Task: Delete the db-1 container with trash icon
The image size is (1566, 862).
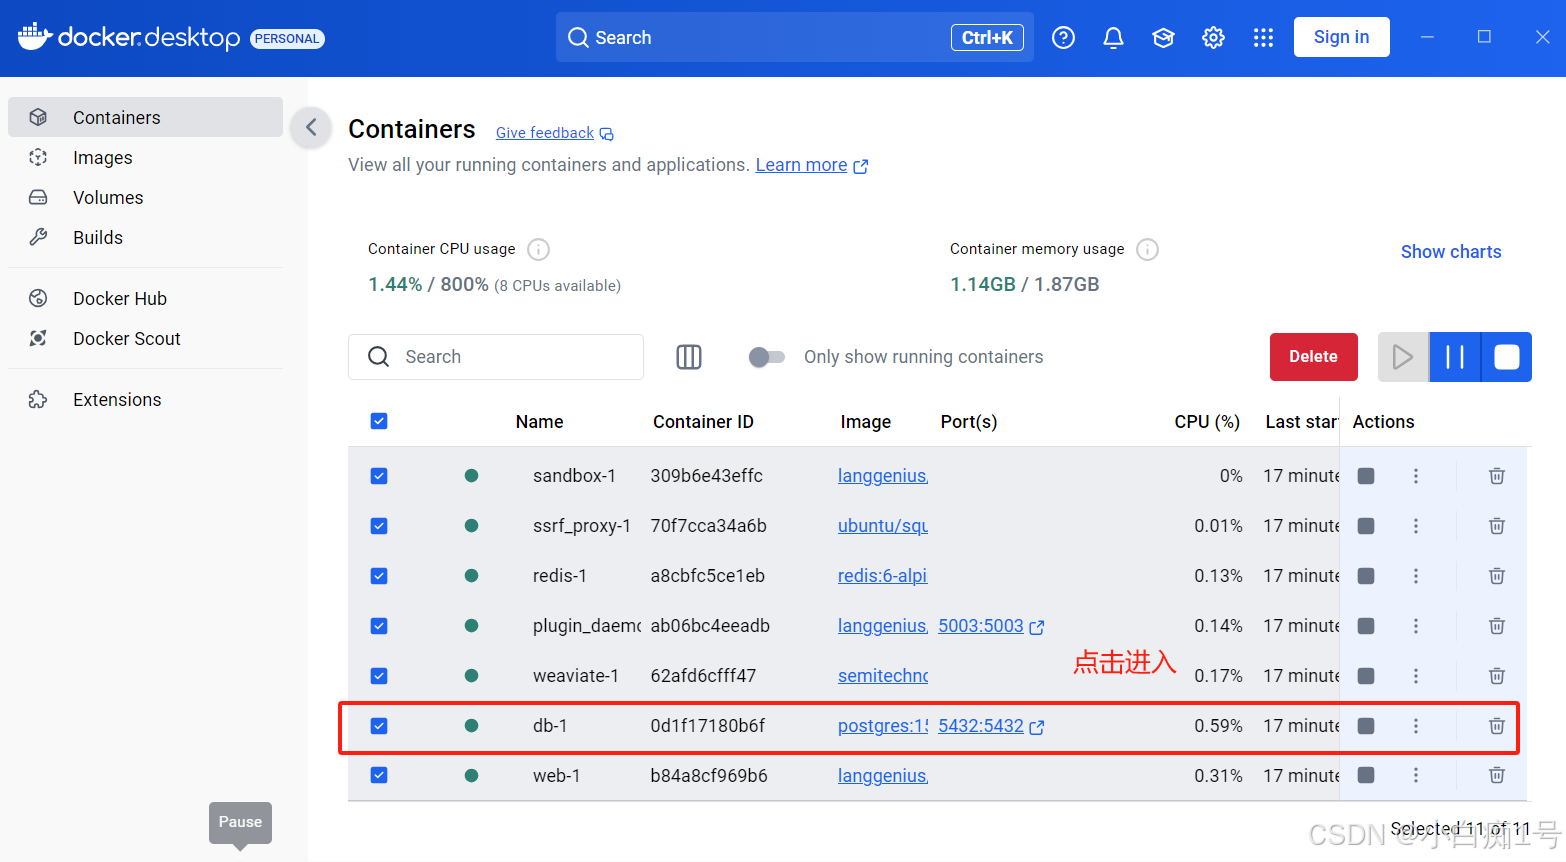Action: click(x=1496, y=726)
